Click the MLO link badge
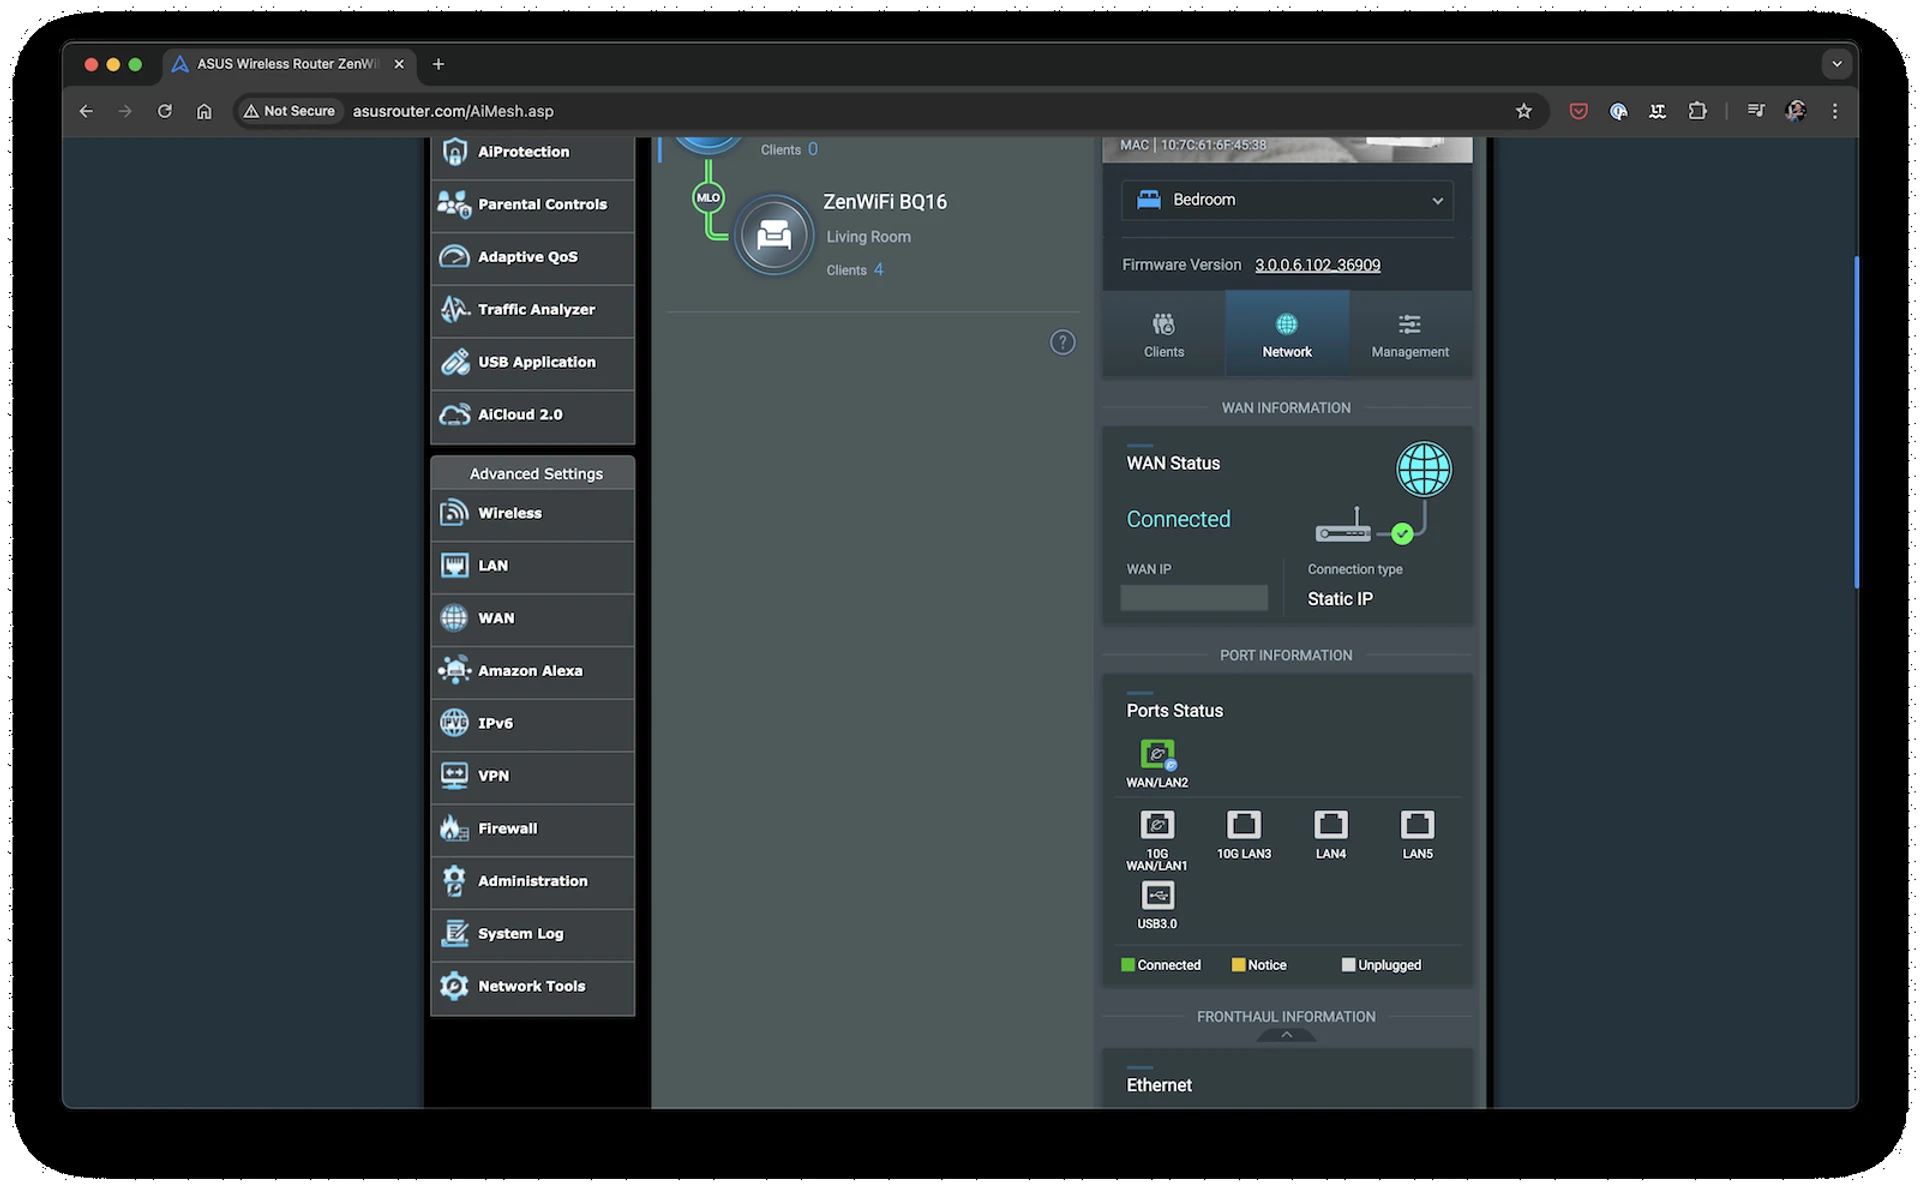This screenshot has width=1920, height=1189. (x=708, y=198)
